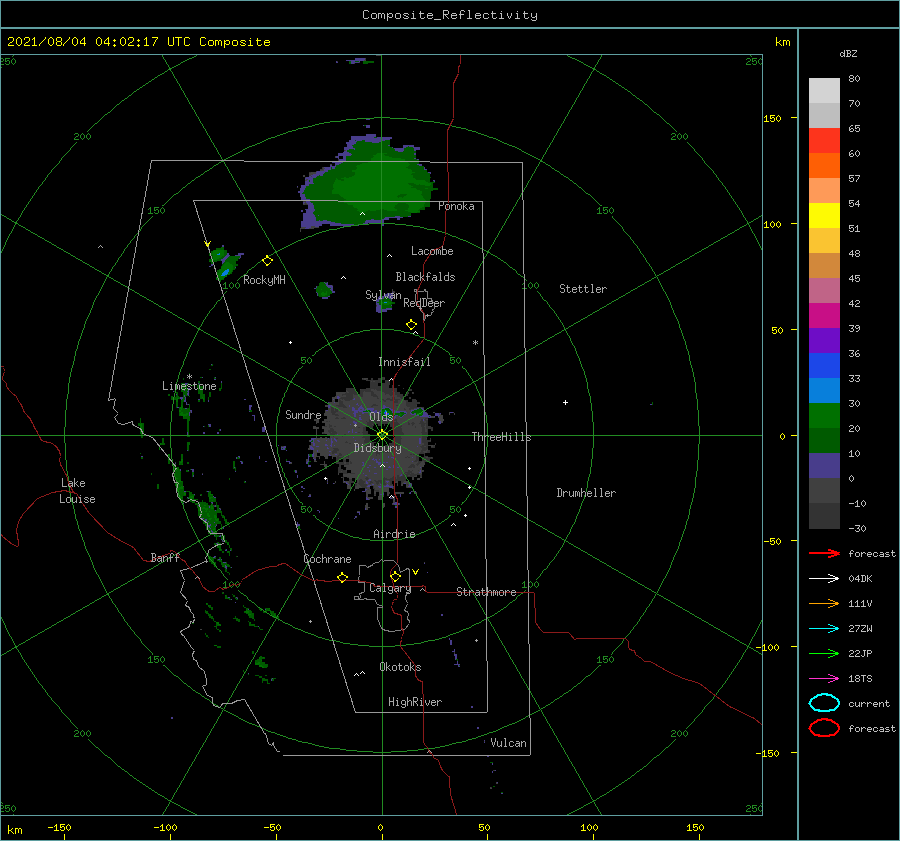Click the yellow diamond marker south of RedDeer
This screenshot has height=841, width=900.
(x=411, y=325)
